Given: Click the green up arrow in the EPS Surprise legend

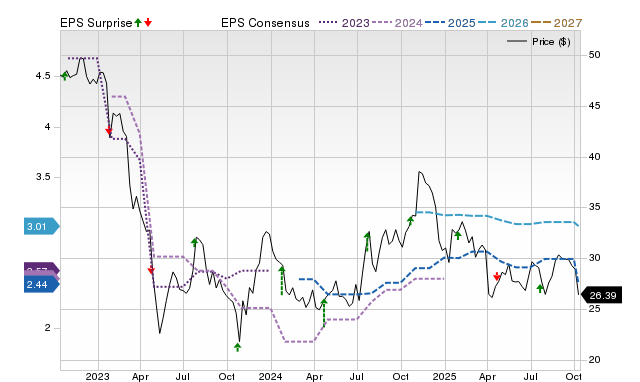Looking at the screenshot, I should tap(138, 22).
